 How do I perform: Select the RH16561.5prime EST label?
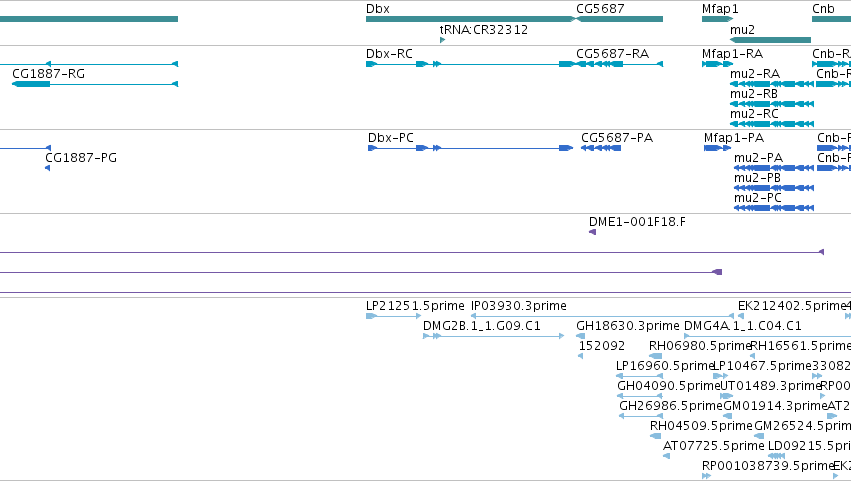pyautogui.click(x=801, y=346)
